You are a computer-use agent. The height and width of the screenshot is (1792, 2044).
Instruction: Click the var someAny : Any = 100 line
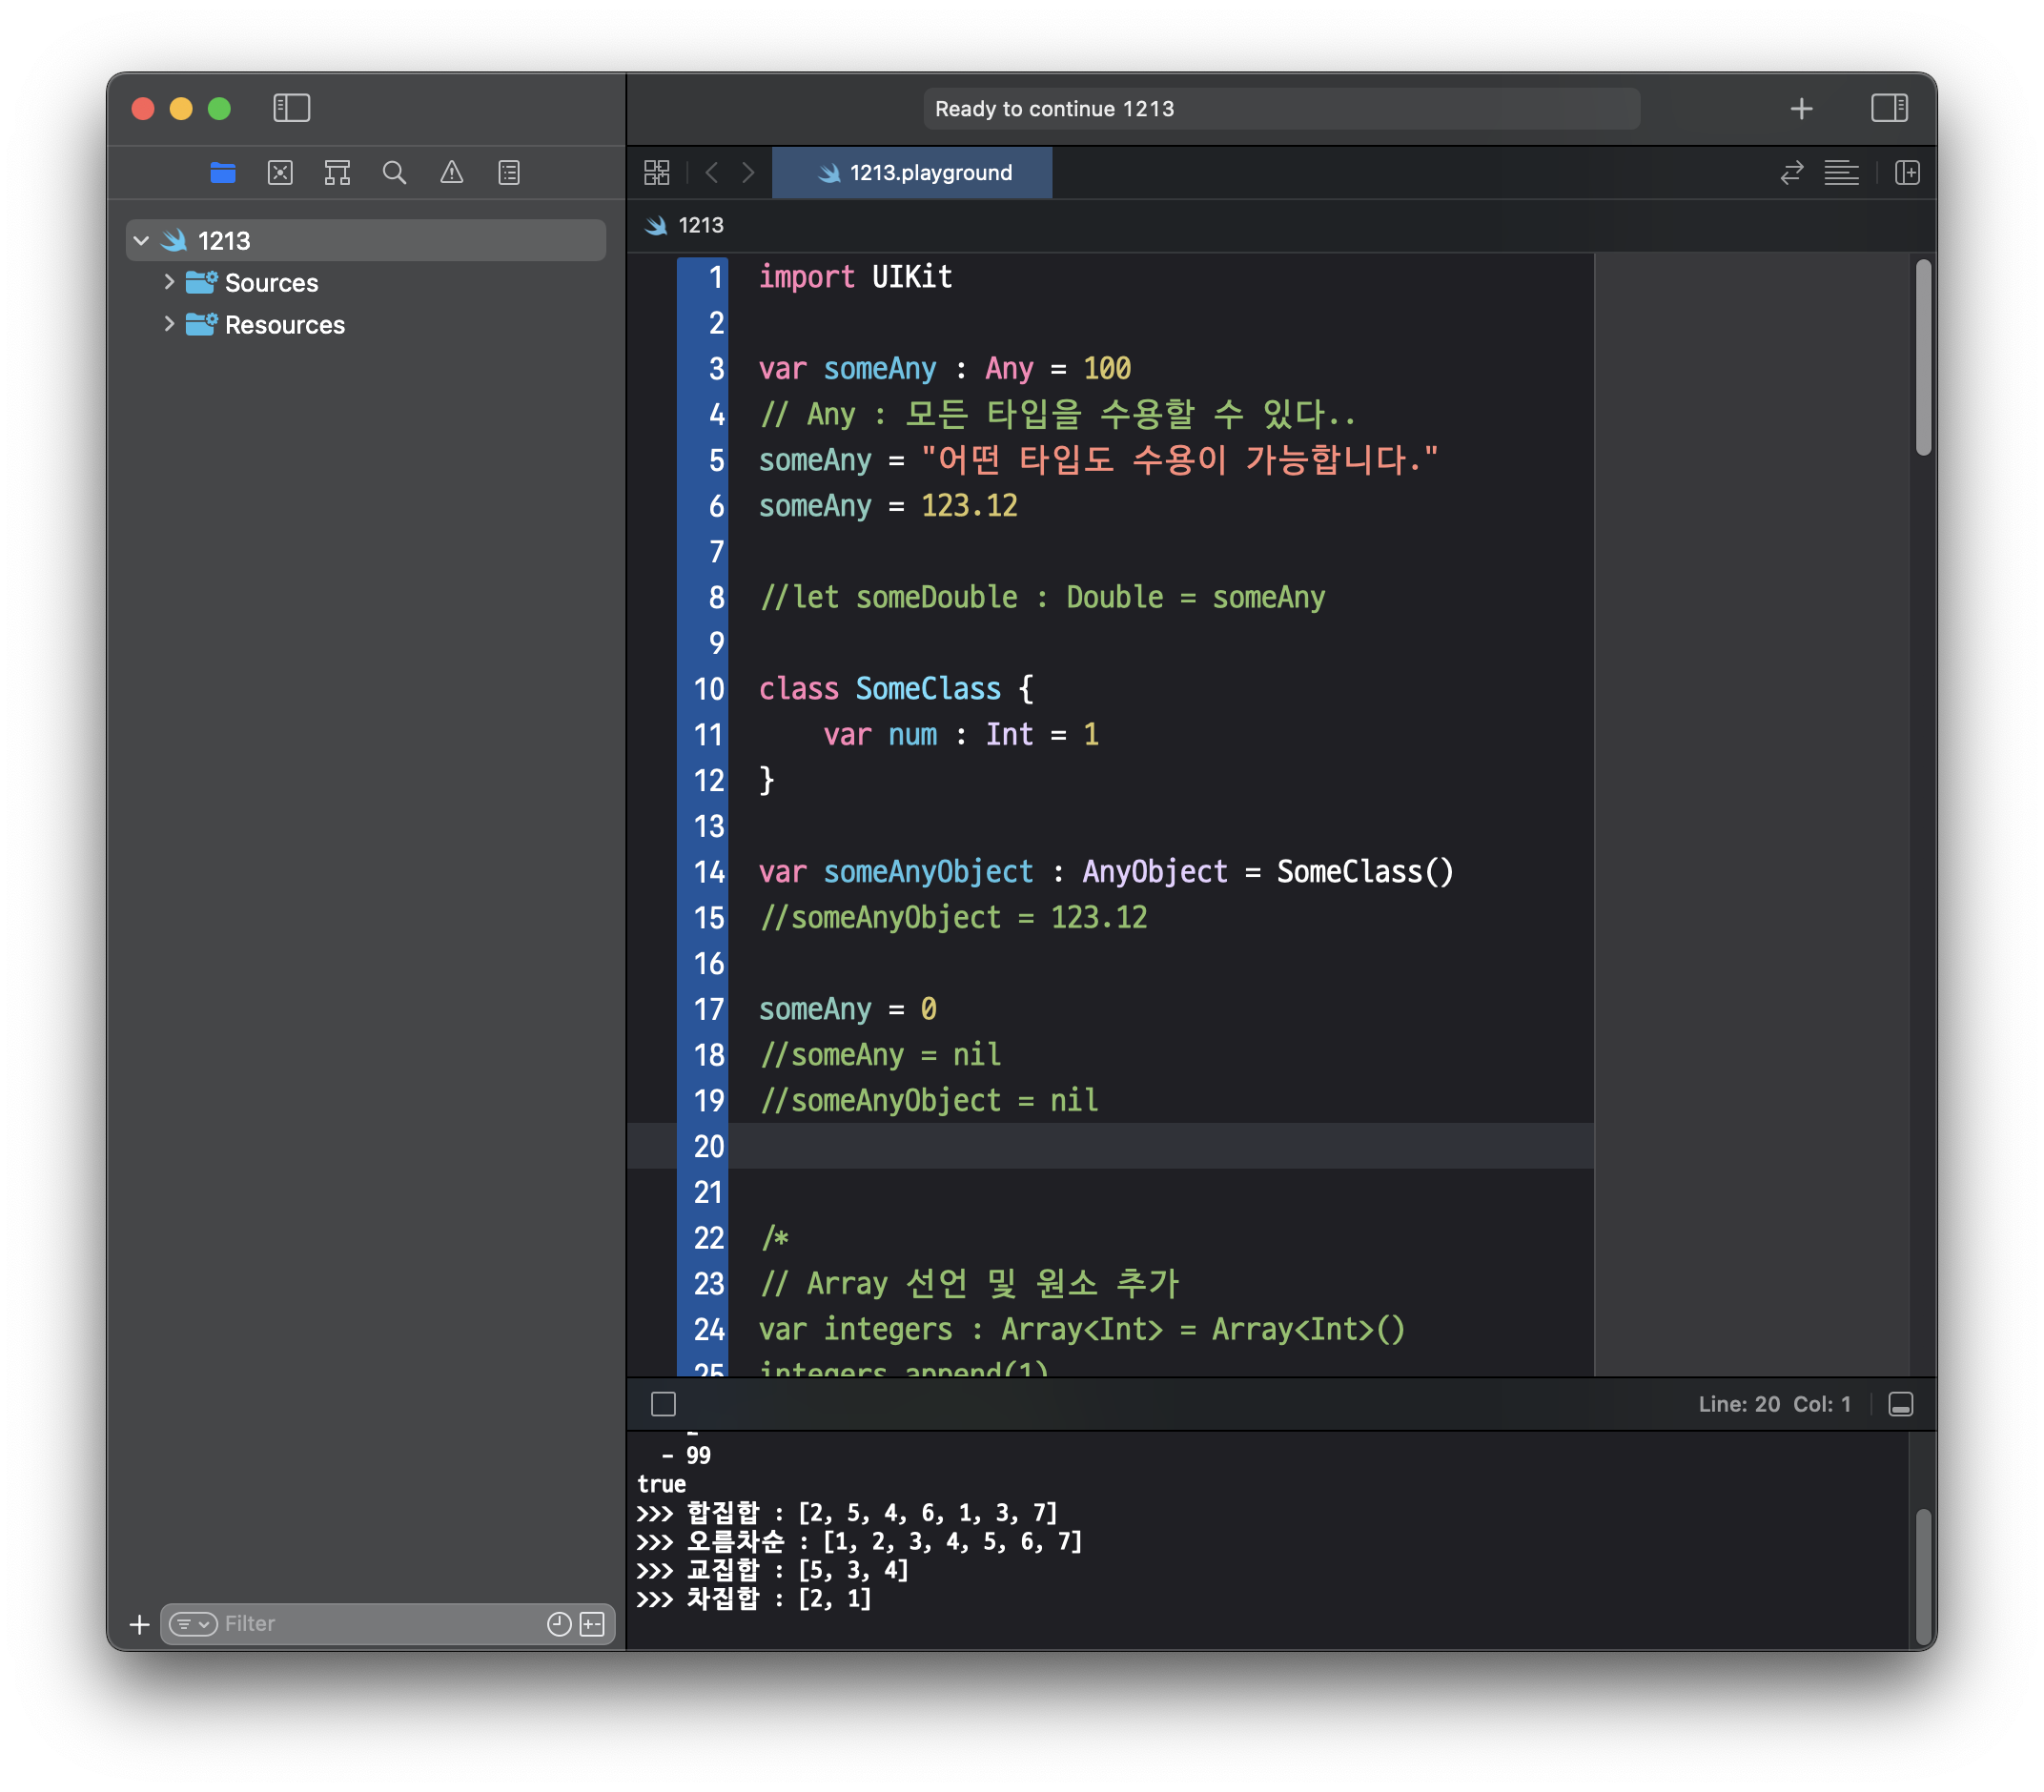(x=945, y=369)
